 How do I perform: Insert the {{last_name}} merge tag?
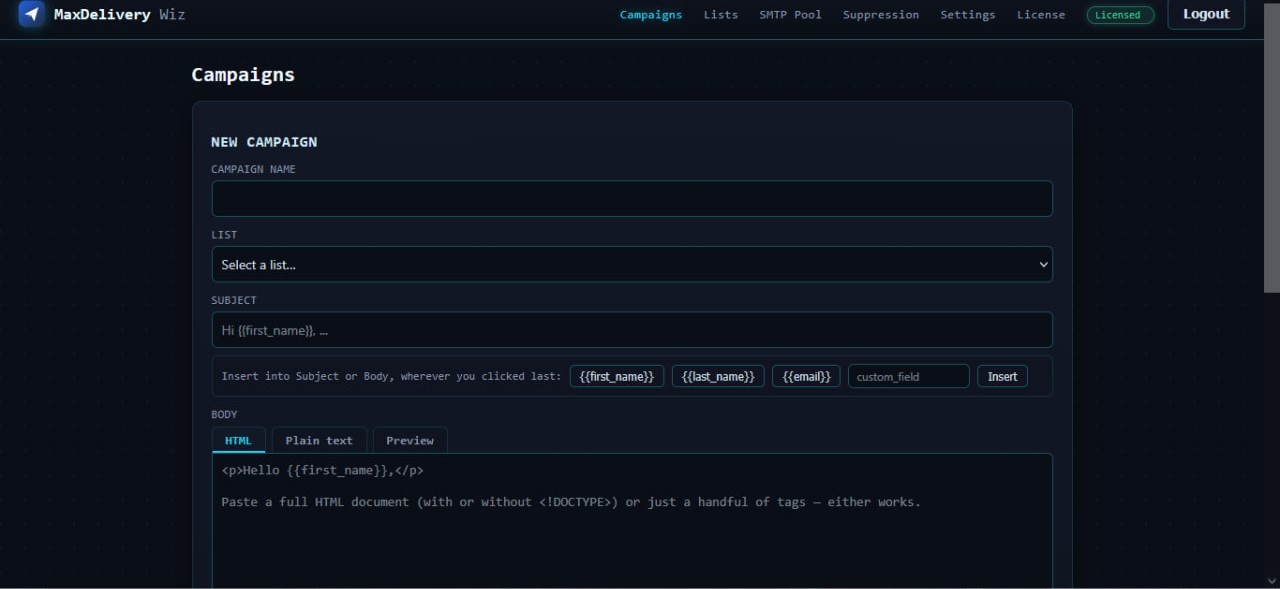click(718, 376)
